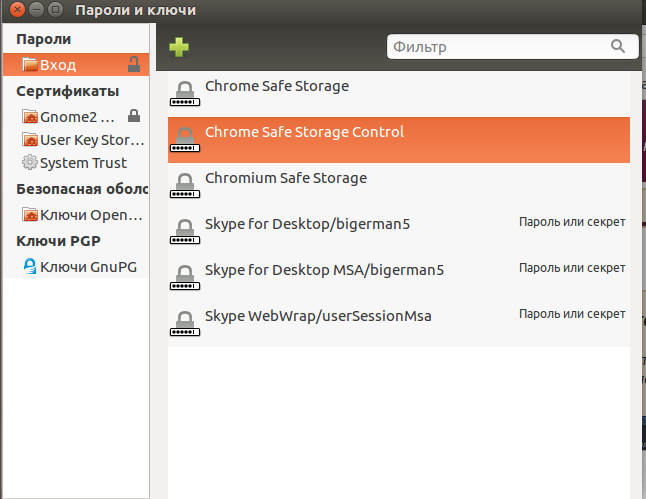The image size is (646, 499).
Task: Click the Ключи GnuPG key icon
Action: click(29, 265)
